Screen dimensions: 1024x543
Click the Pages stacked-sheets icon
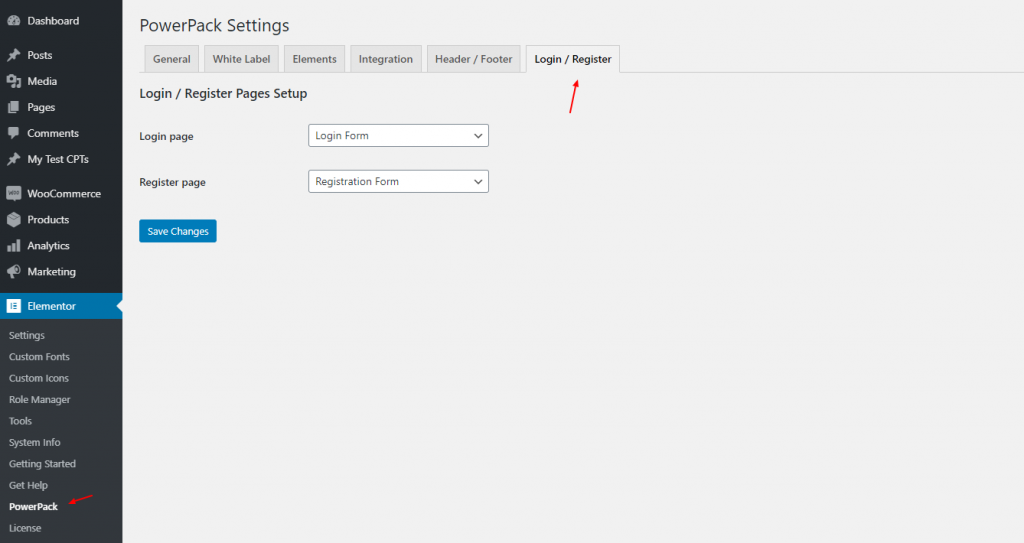coord(14,107)
